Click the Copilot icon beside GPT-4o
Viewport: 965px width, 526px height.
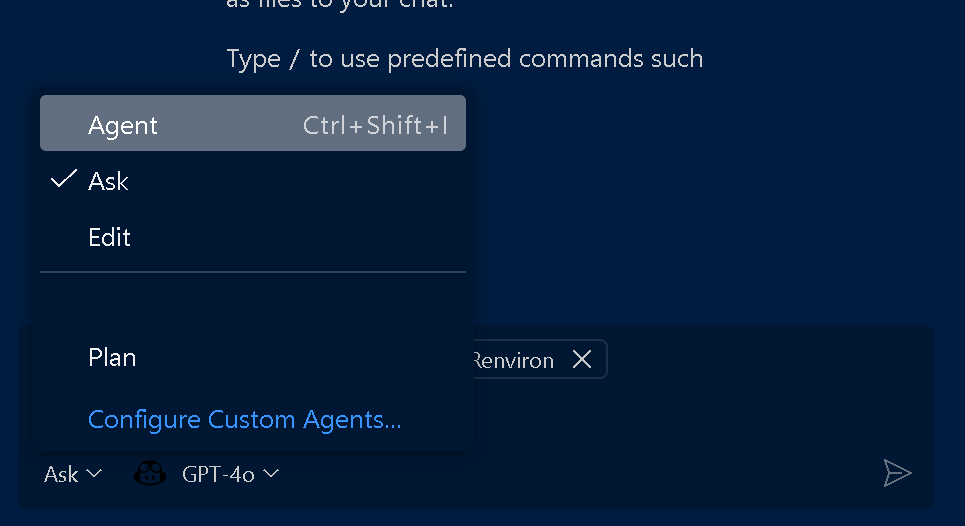[150, 474]
